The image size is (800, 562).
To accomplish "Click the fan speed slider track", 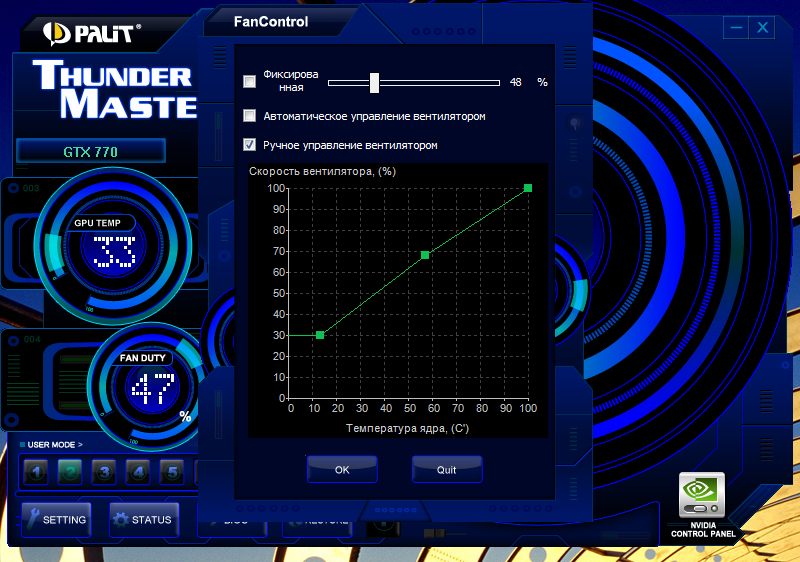I will [414, 83].
